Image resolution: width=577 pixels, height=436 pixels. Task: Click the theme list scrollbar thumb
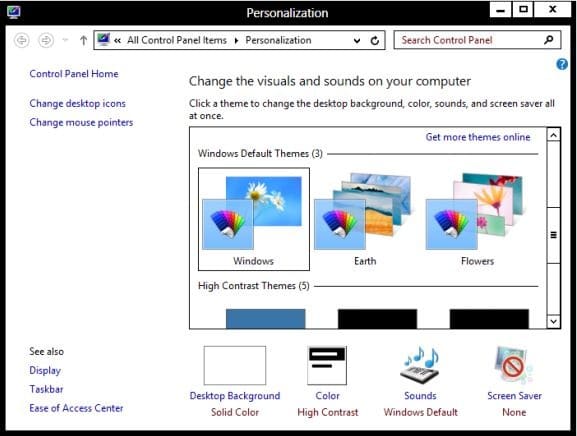[x=553, y=235]
